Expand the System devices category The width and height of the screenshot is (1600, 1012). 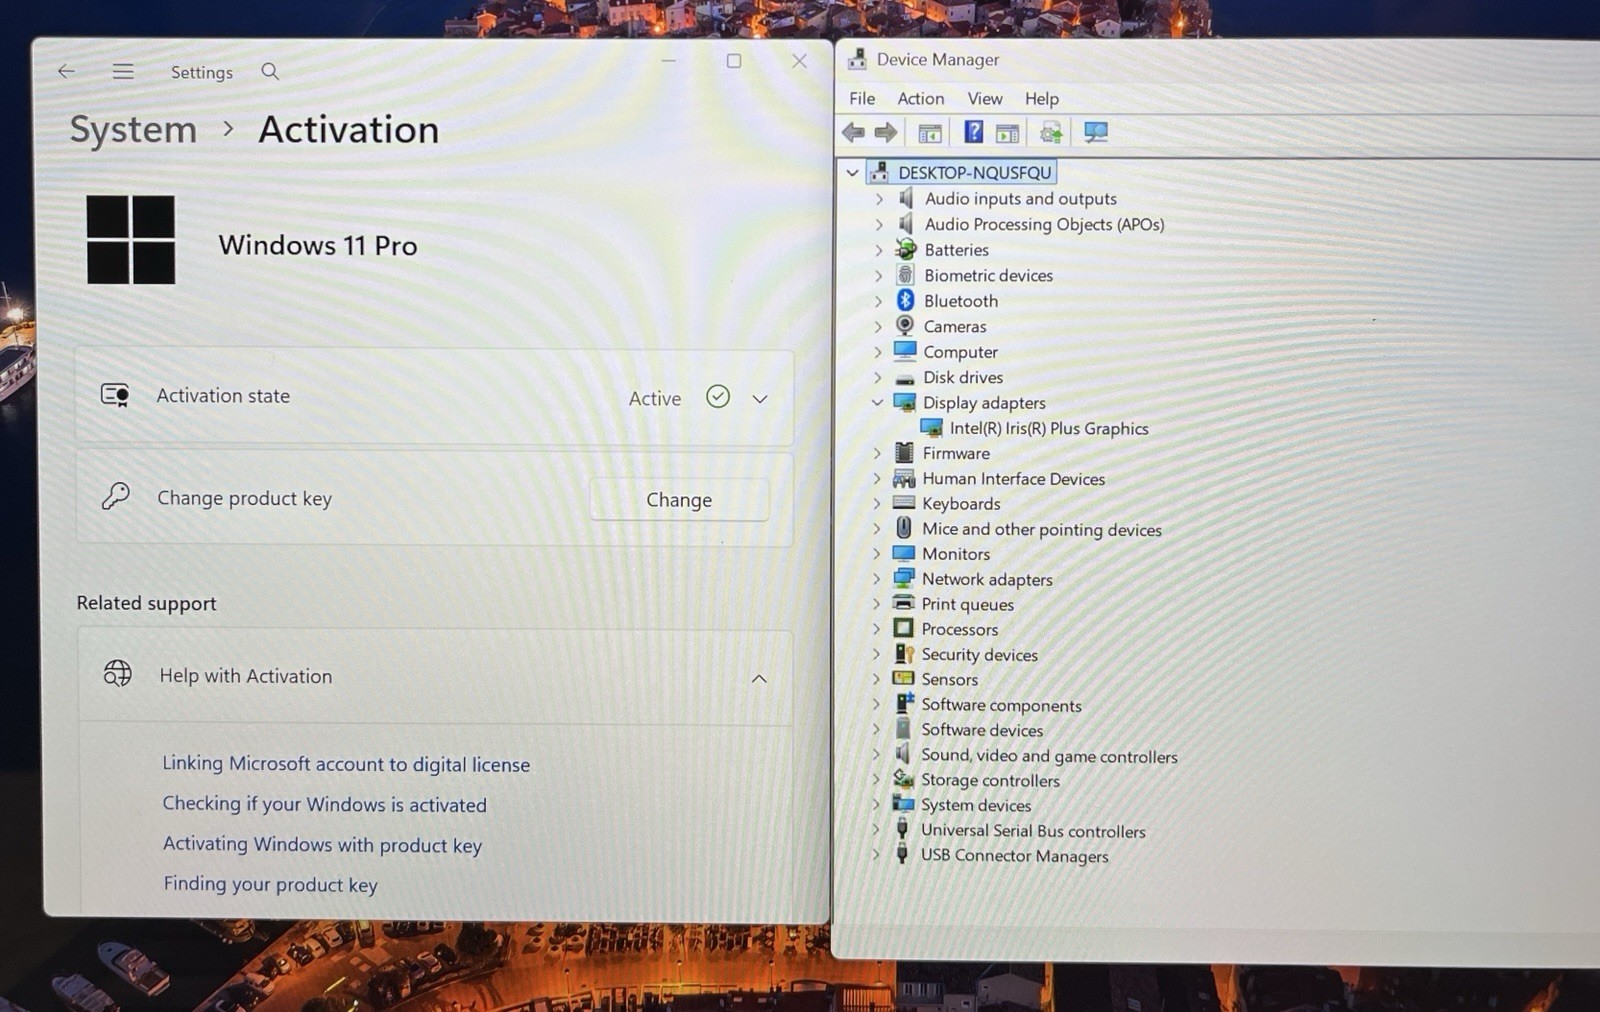[x=876, y=804]
